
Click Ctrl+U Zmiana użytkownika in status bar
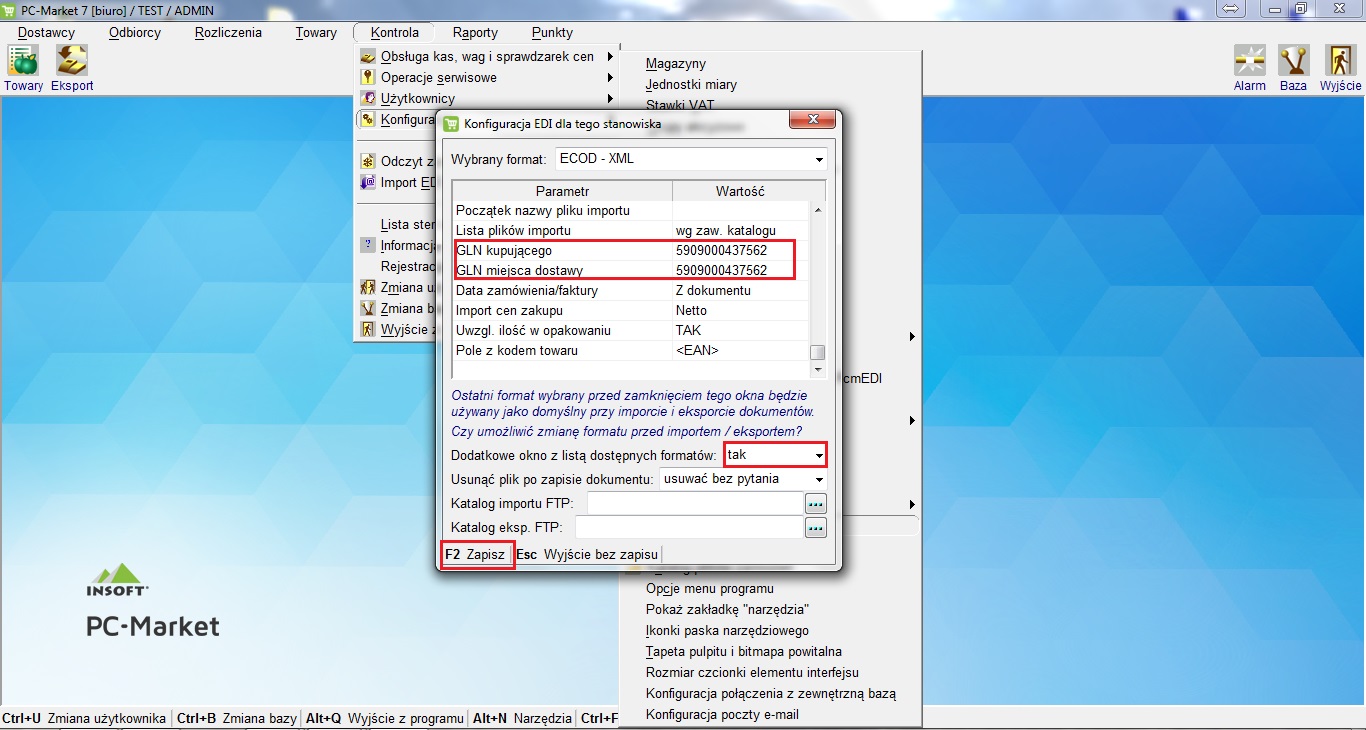coord(84,718)
